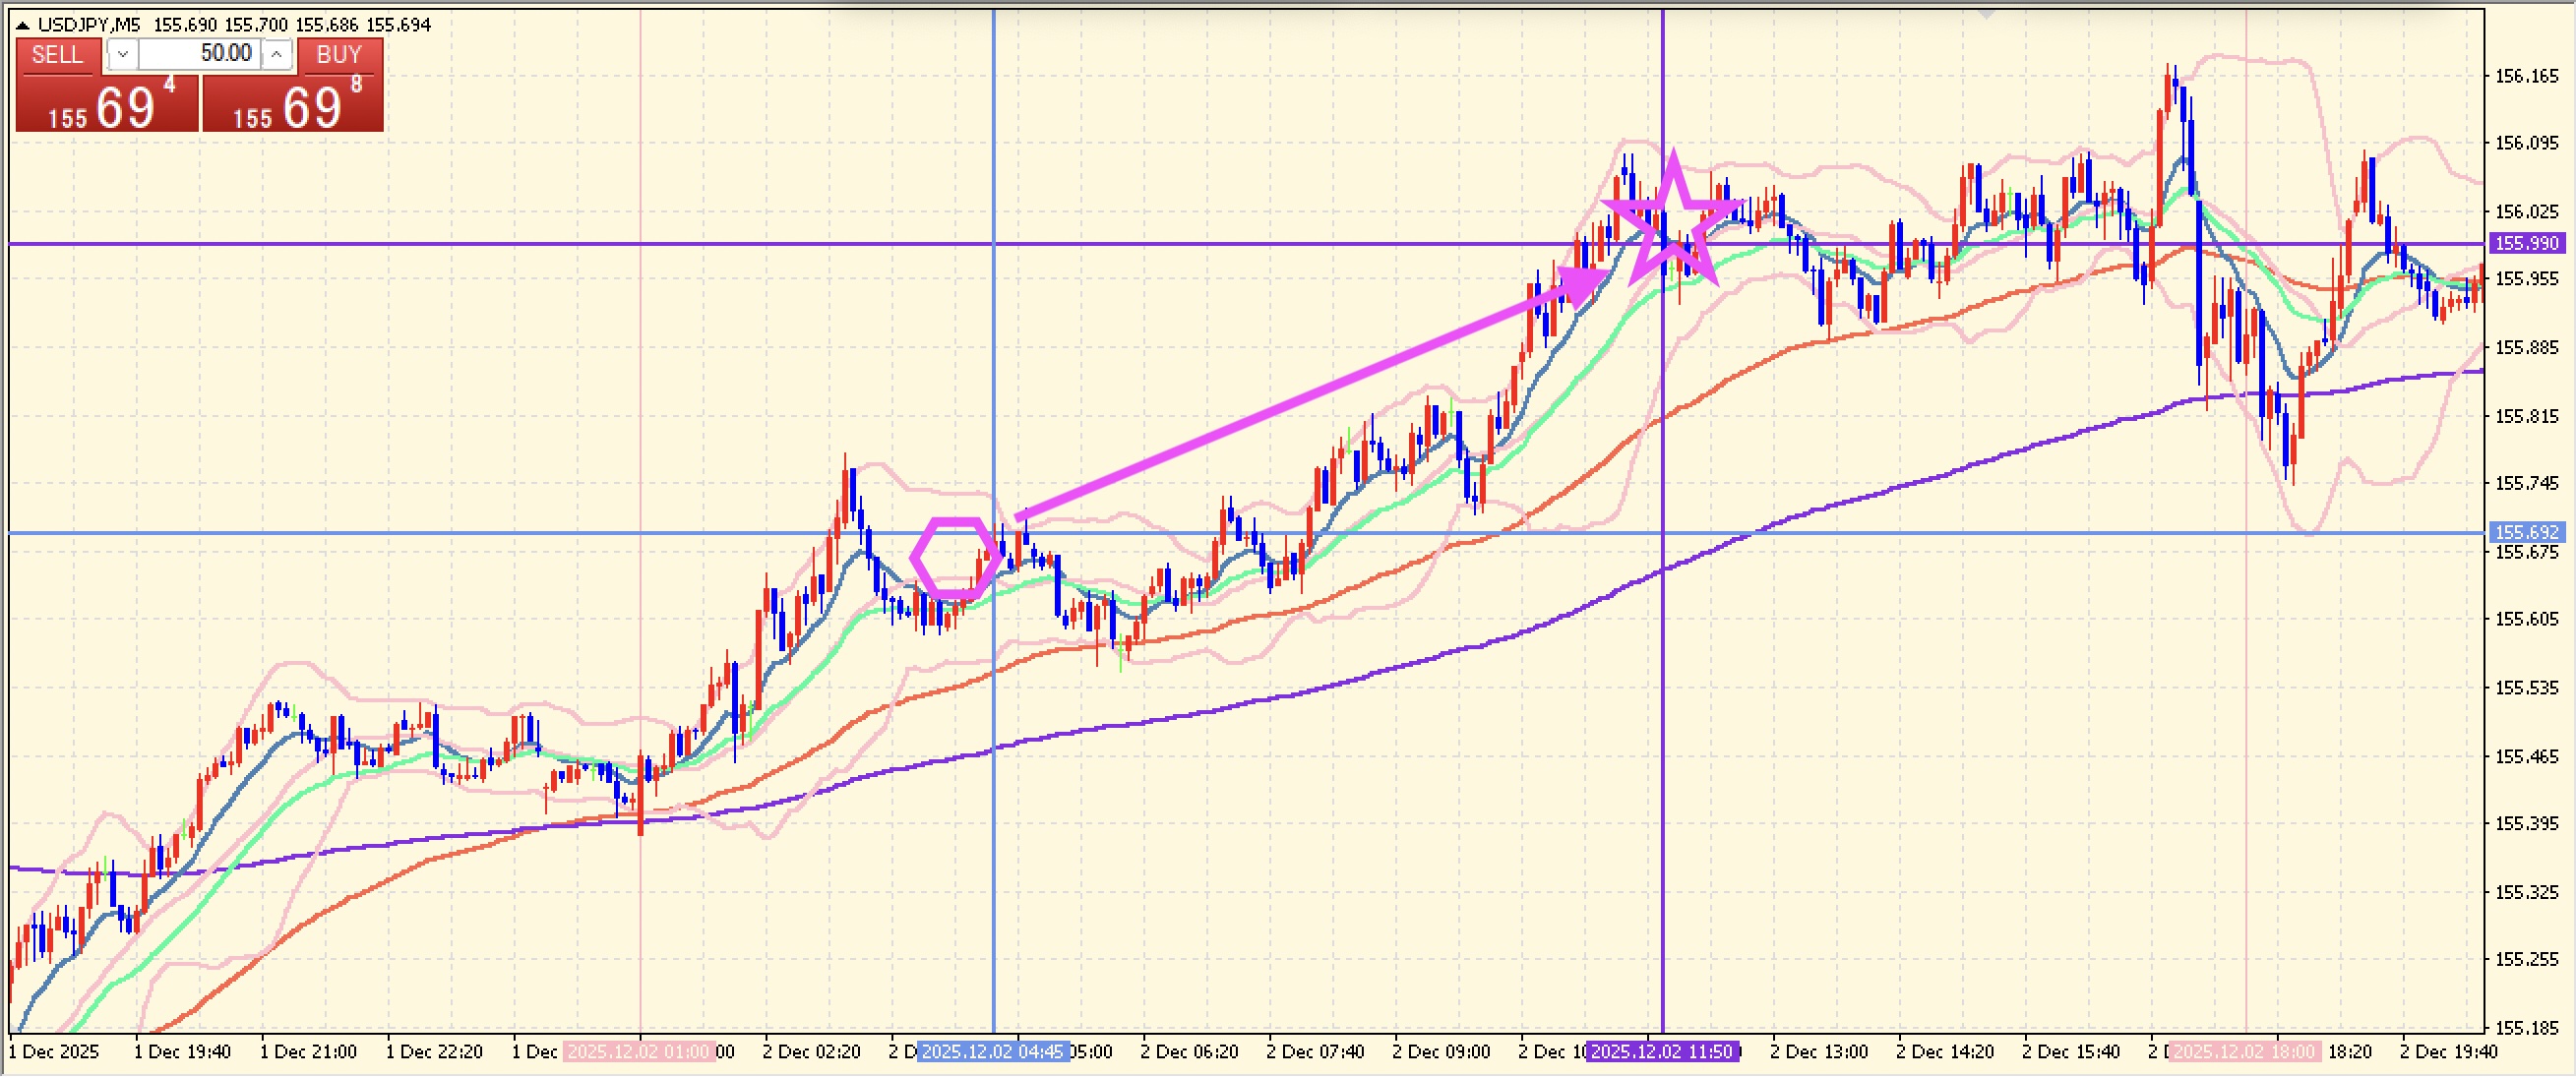This screenshot has width=2576, height=1078.
Task: Click the blue 155.692 price label
Action: coord(2526,532)
